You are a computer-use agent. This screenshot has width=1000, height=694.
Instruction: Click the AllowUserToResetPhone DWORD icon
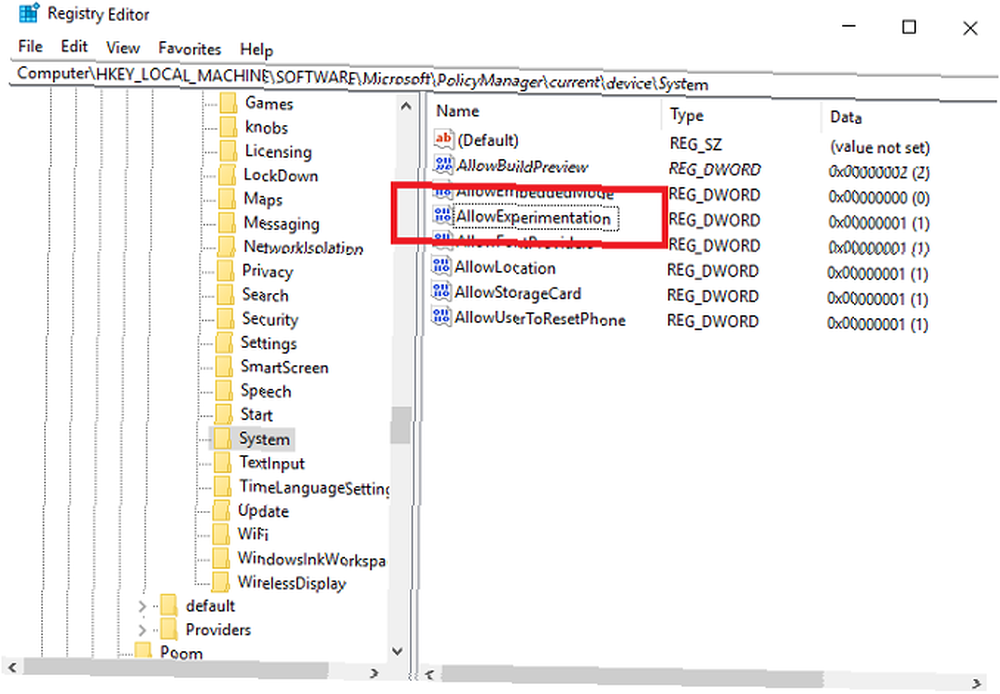(x=441, y=316)
